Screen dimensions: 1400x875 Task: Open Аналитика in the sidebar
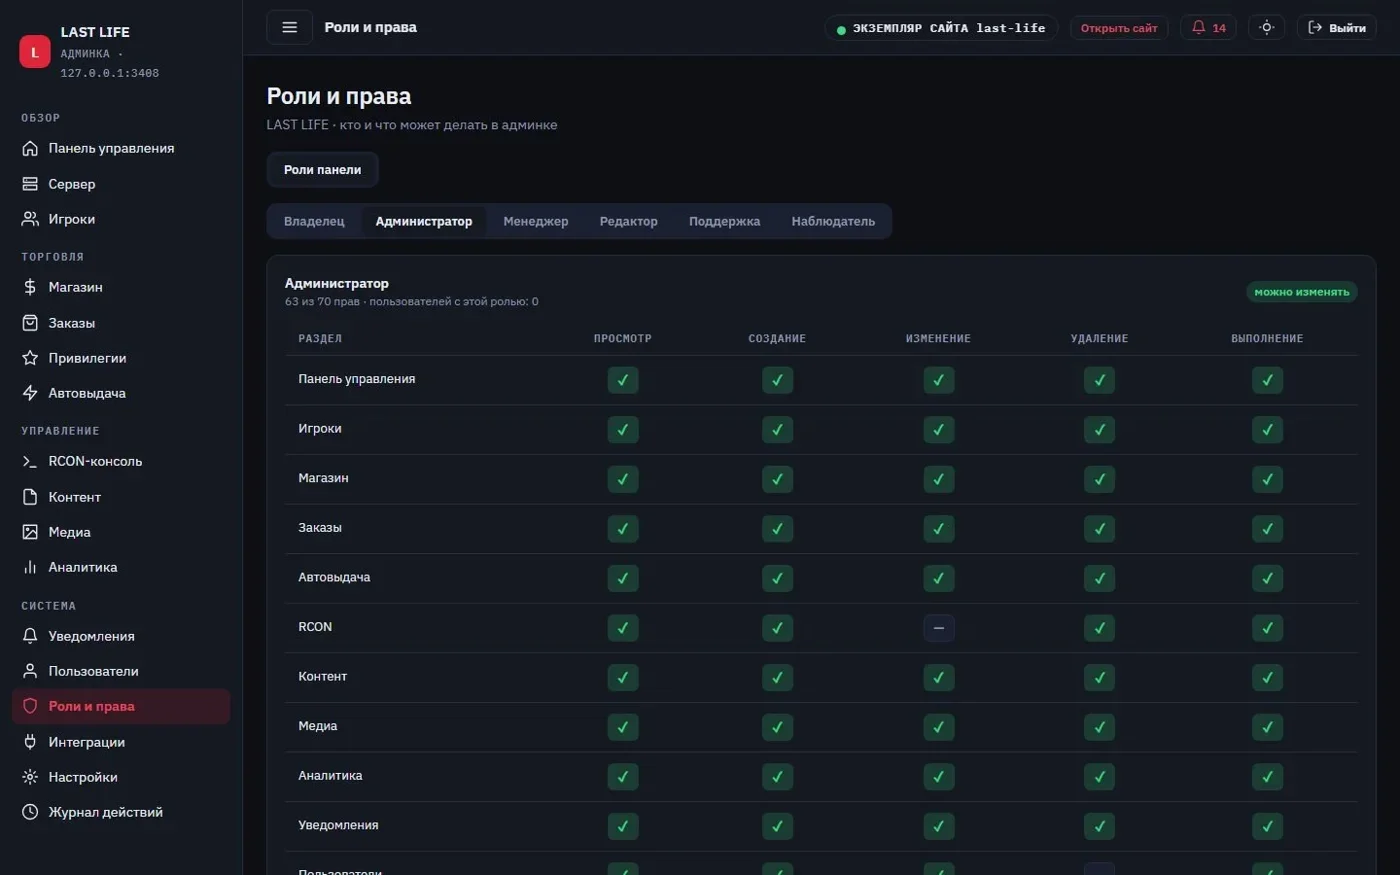click(121, 567)
